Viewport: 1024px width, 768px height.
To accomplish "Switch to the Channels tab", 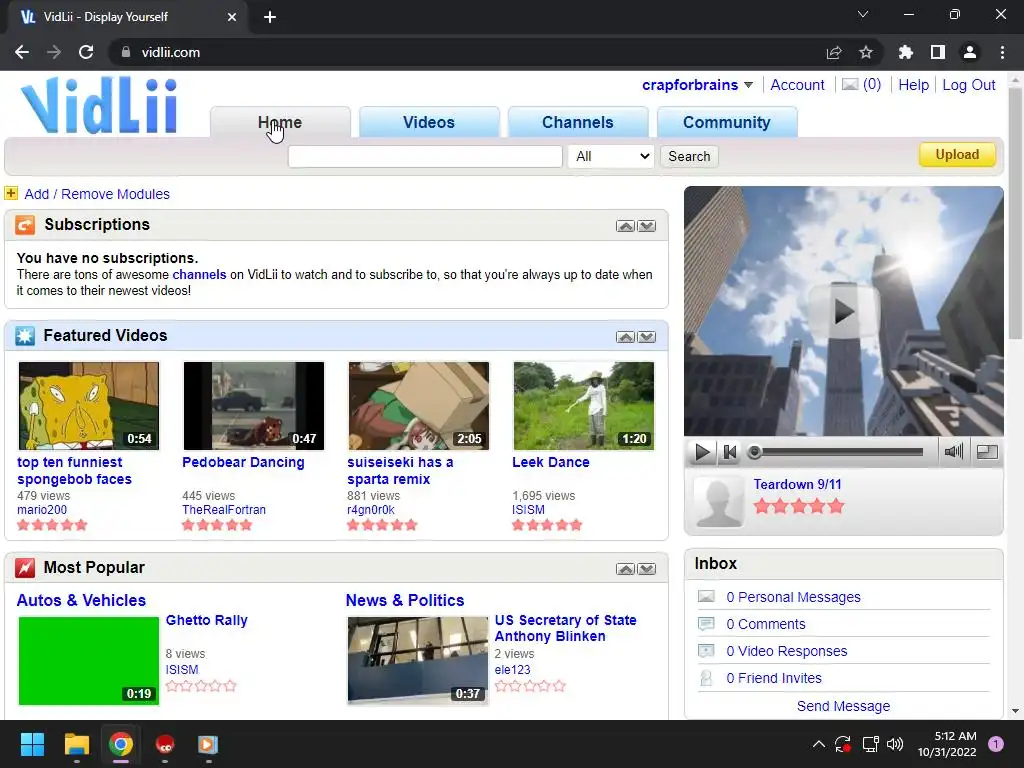I will point(578,122).
